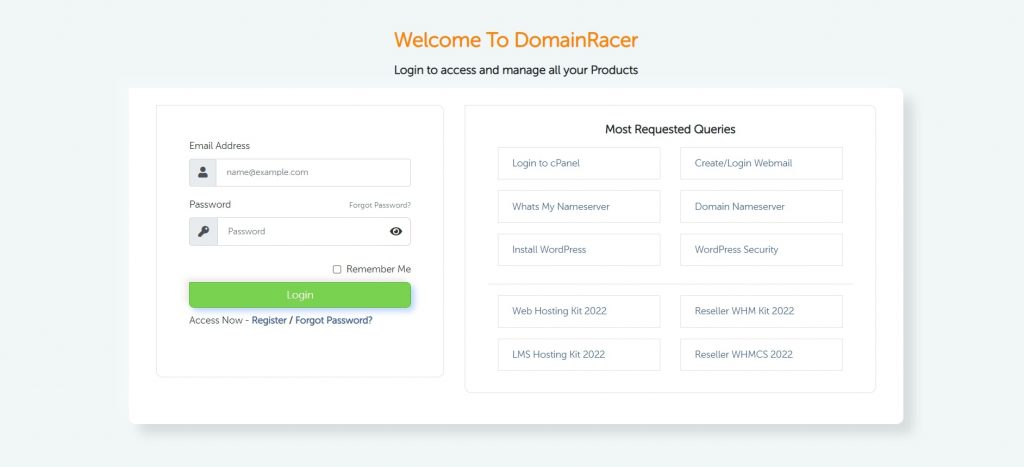The image size is (1024, 467).
Task: Select Whats My Nameserver query
Action: coord(579,206)
